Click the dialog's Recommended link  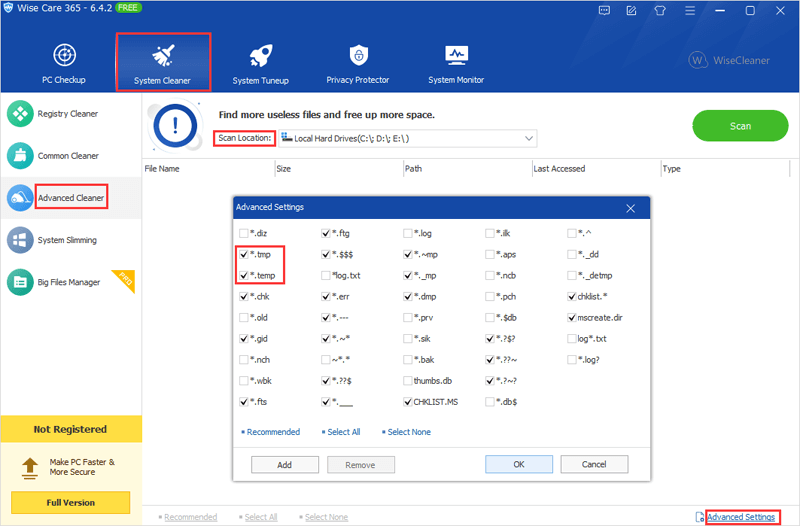[273, 432]
